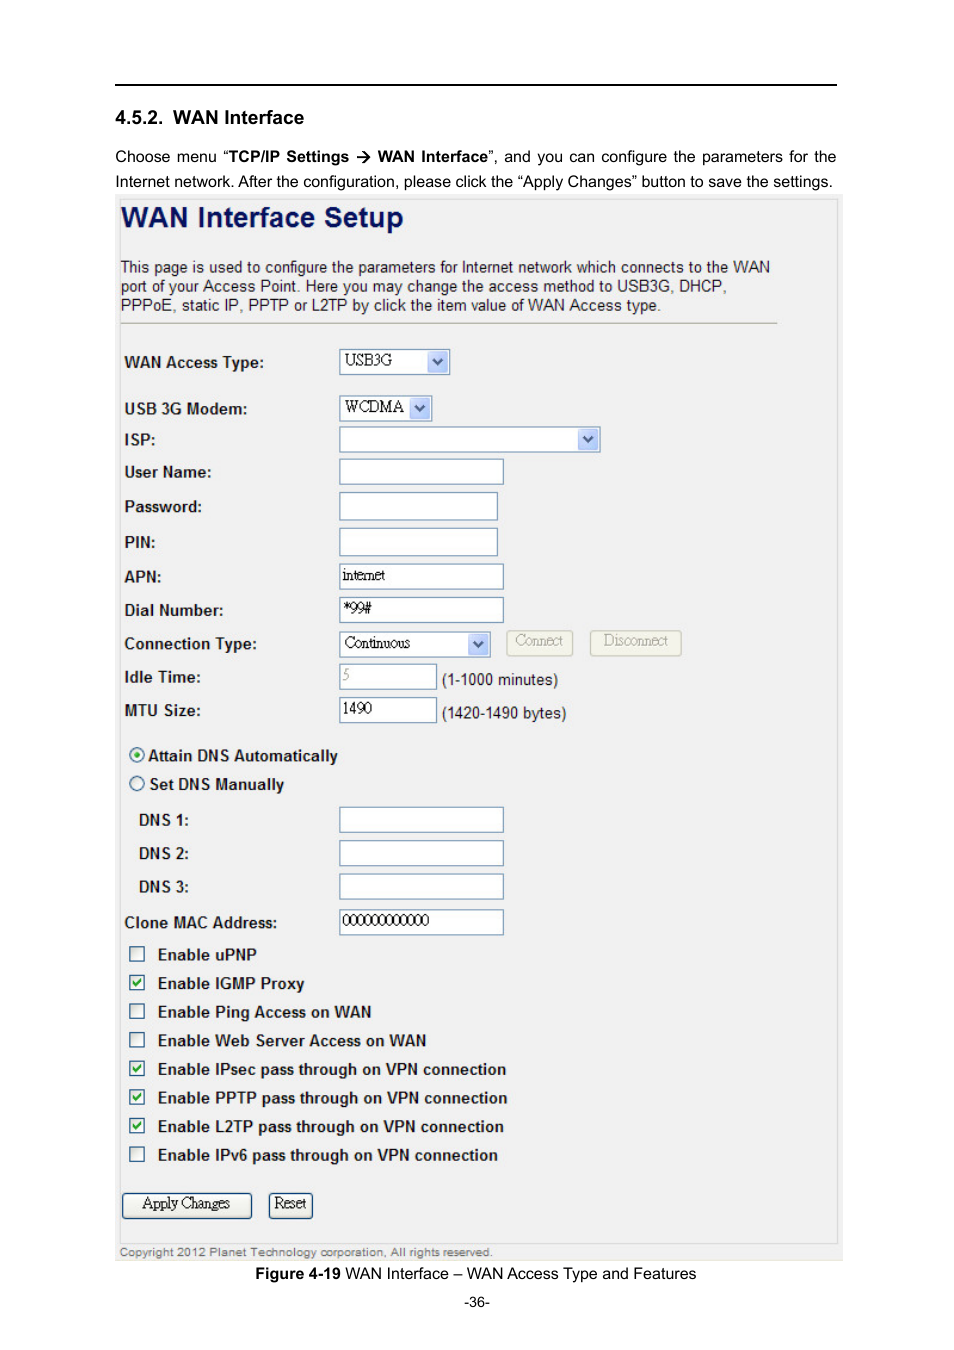Screen dimensions: 954x1350
Task: Click the Dial Number field
Action: click(x=421, y=610)
